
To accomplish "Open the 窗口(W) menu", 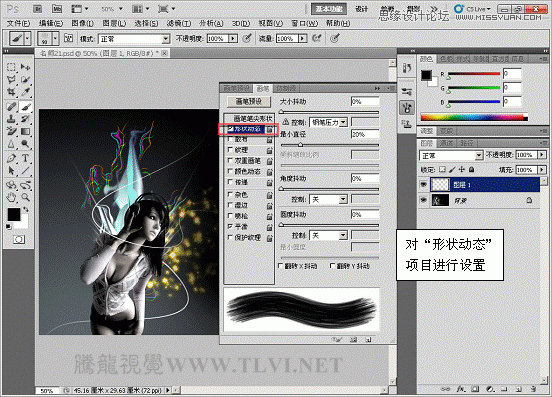I will 305,23.
